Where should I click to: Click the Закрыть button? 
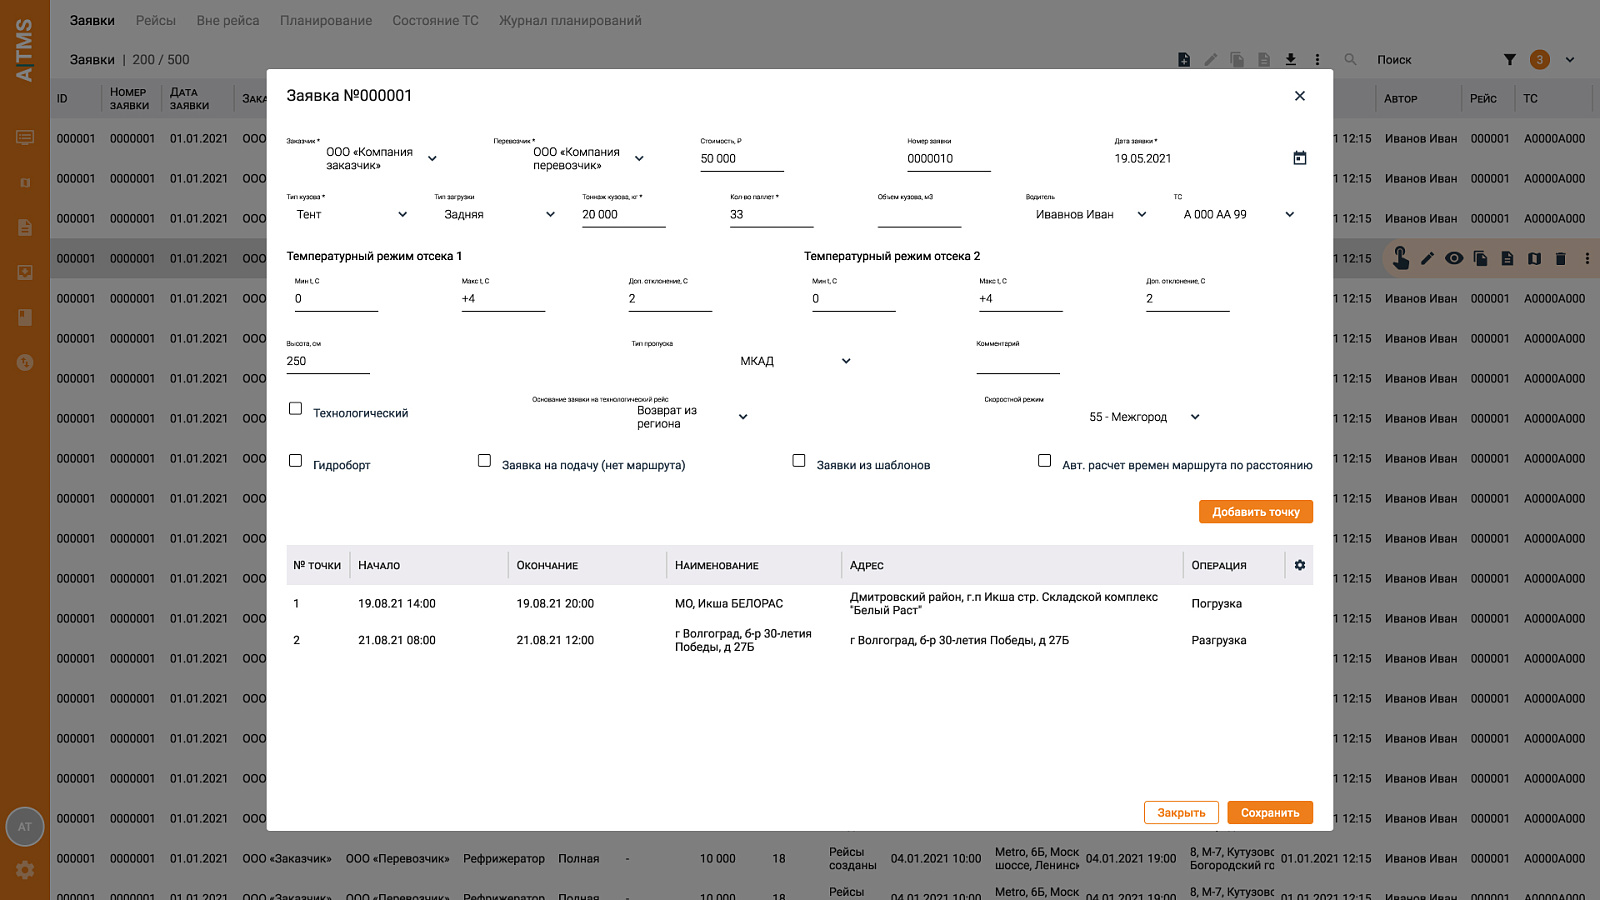[x=1181, y=813]
